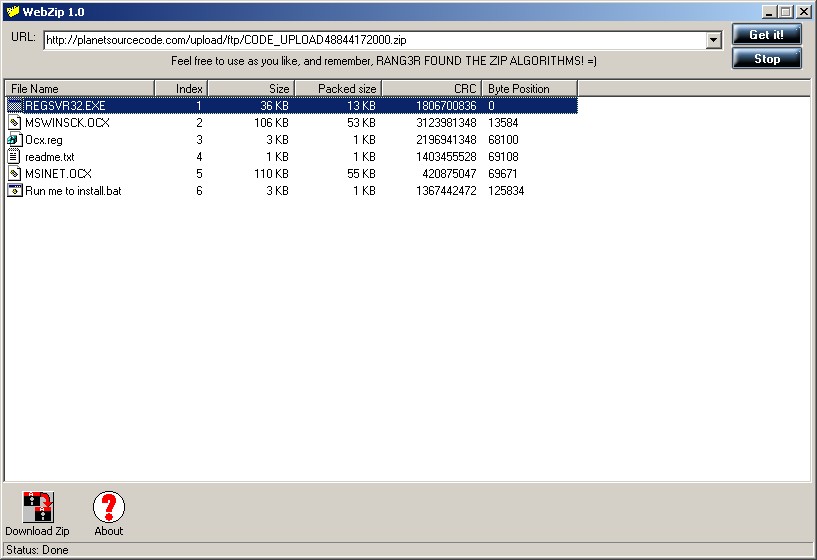Sort by Byte Position column header

[x=529, y=89]
